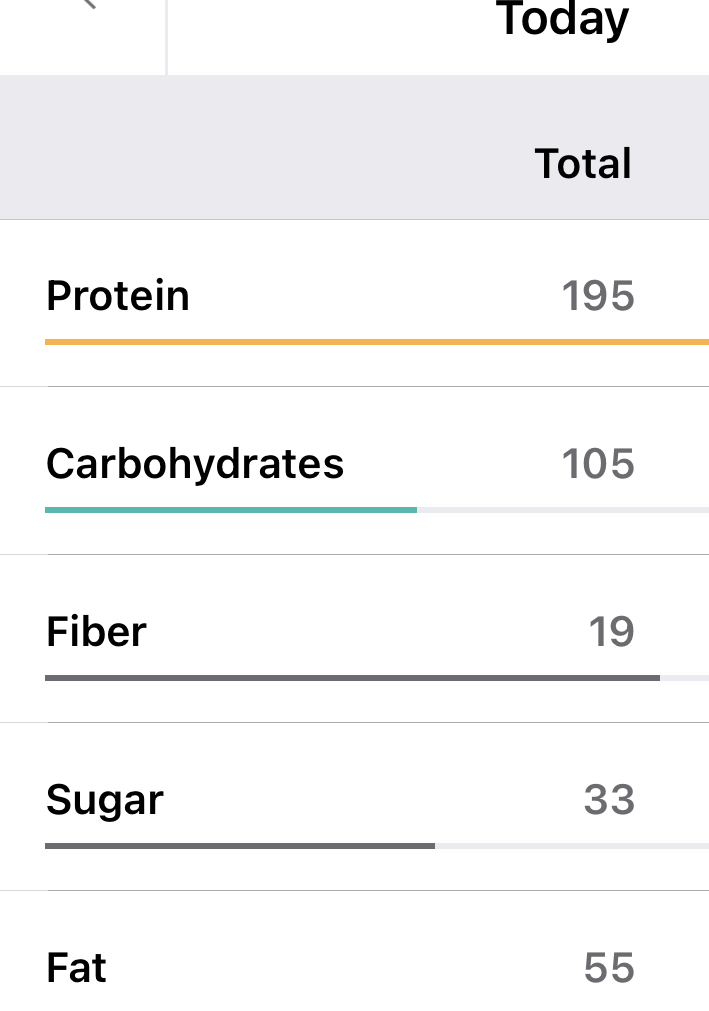Tap the Carbohydrates total of 105
Viewport: 709px width, 1011px height.
[x=598, y=464]
